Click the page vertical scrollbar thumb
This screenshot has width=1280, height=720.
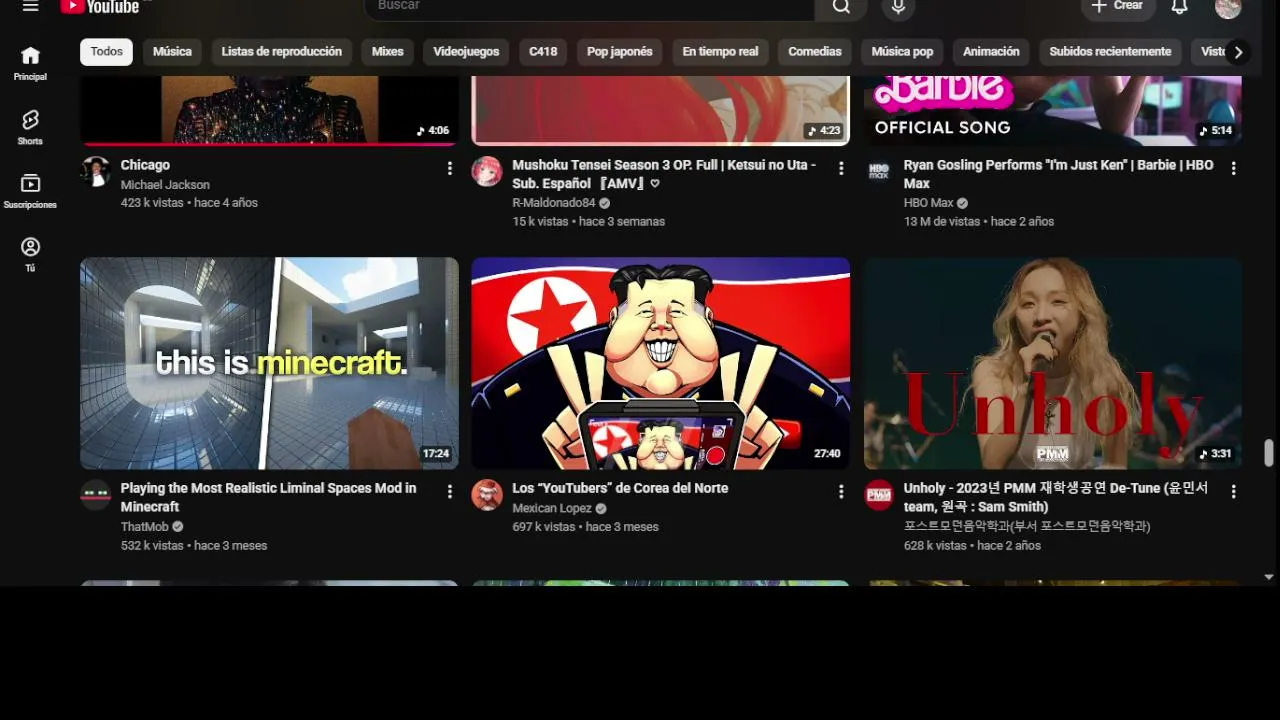pyautogui.click(x=1269, y=452)
